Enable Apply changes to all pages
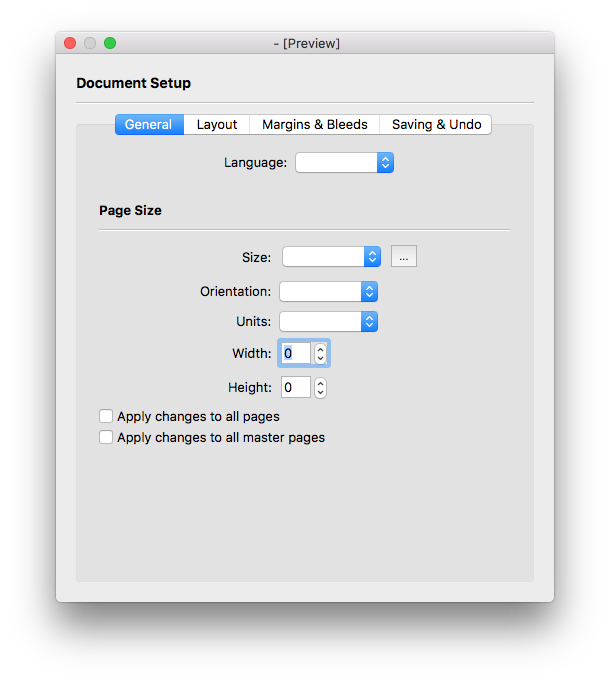 (106, 416)
